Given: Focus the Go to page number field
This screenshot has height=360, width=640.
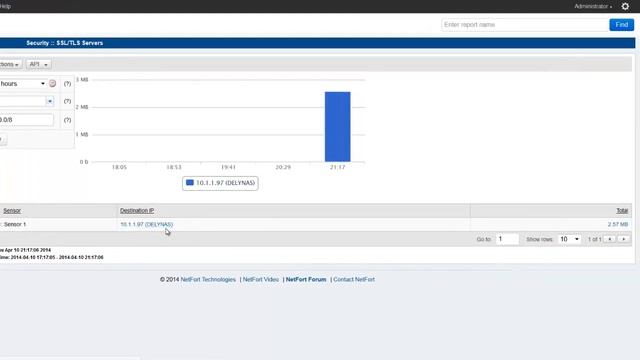Looking at the screenshot, I should pos(507,239).
